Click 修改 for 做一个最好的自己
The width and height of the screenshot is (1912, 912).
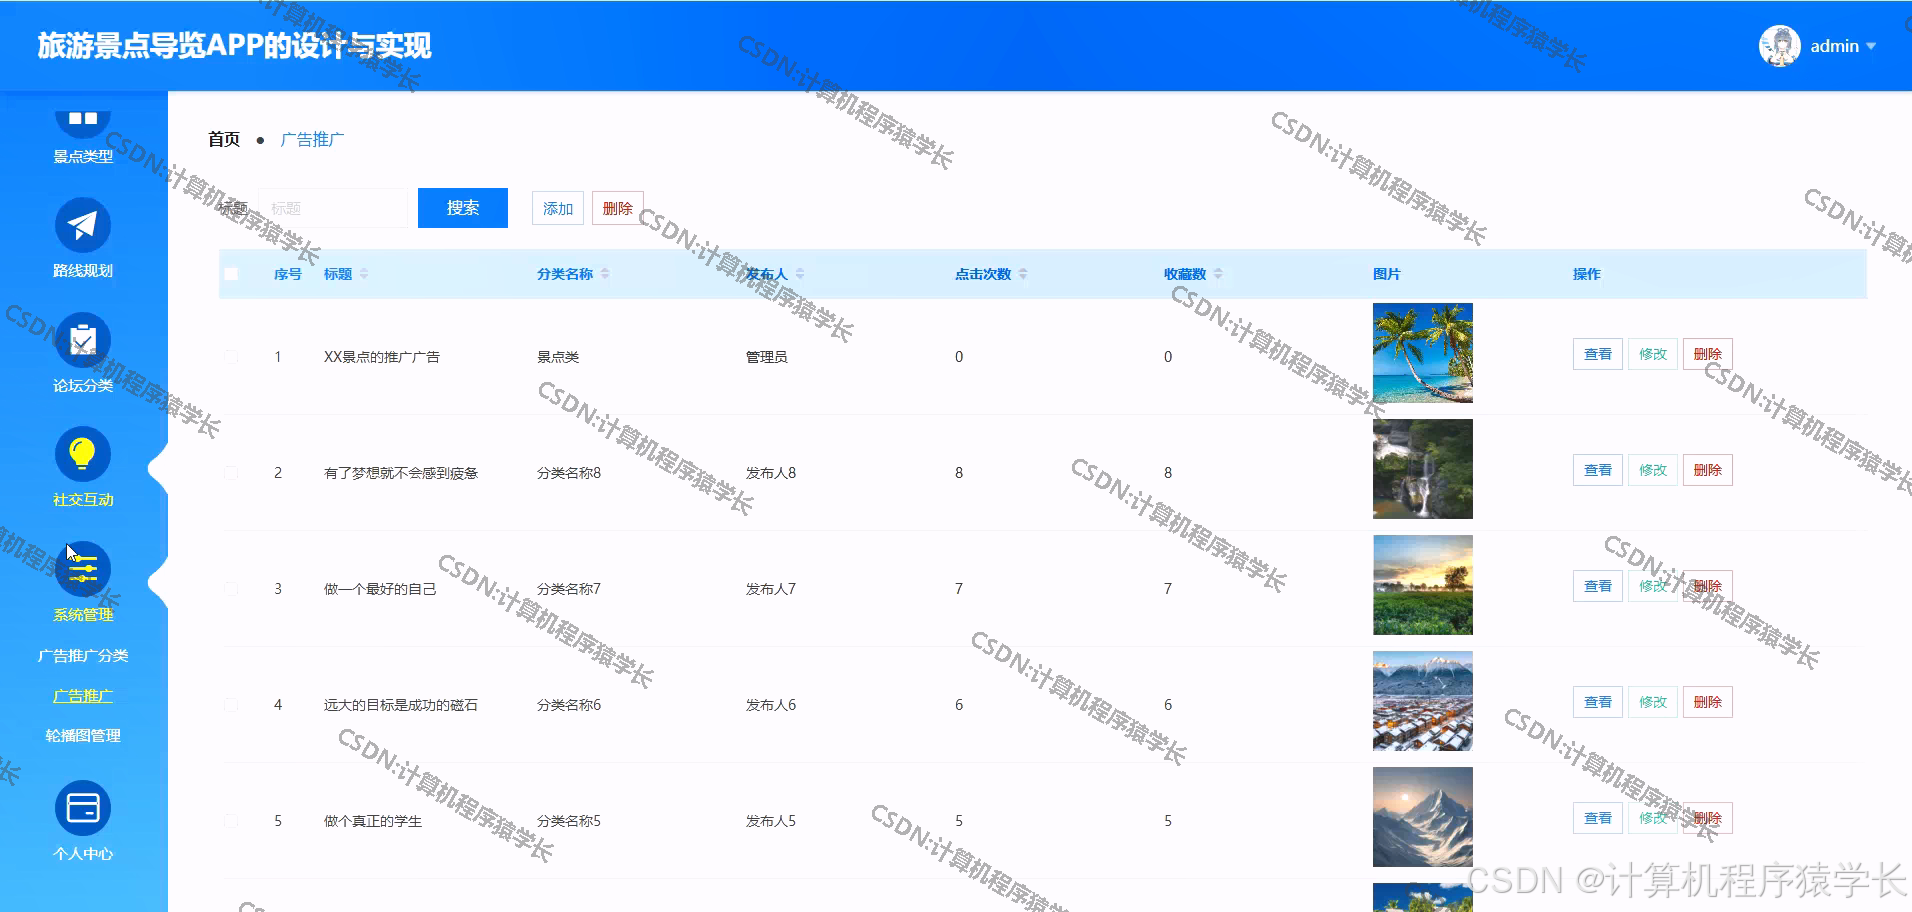[1653, 586]
